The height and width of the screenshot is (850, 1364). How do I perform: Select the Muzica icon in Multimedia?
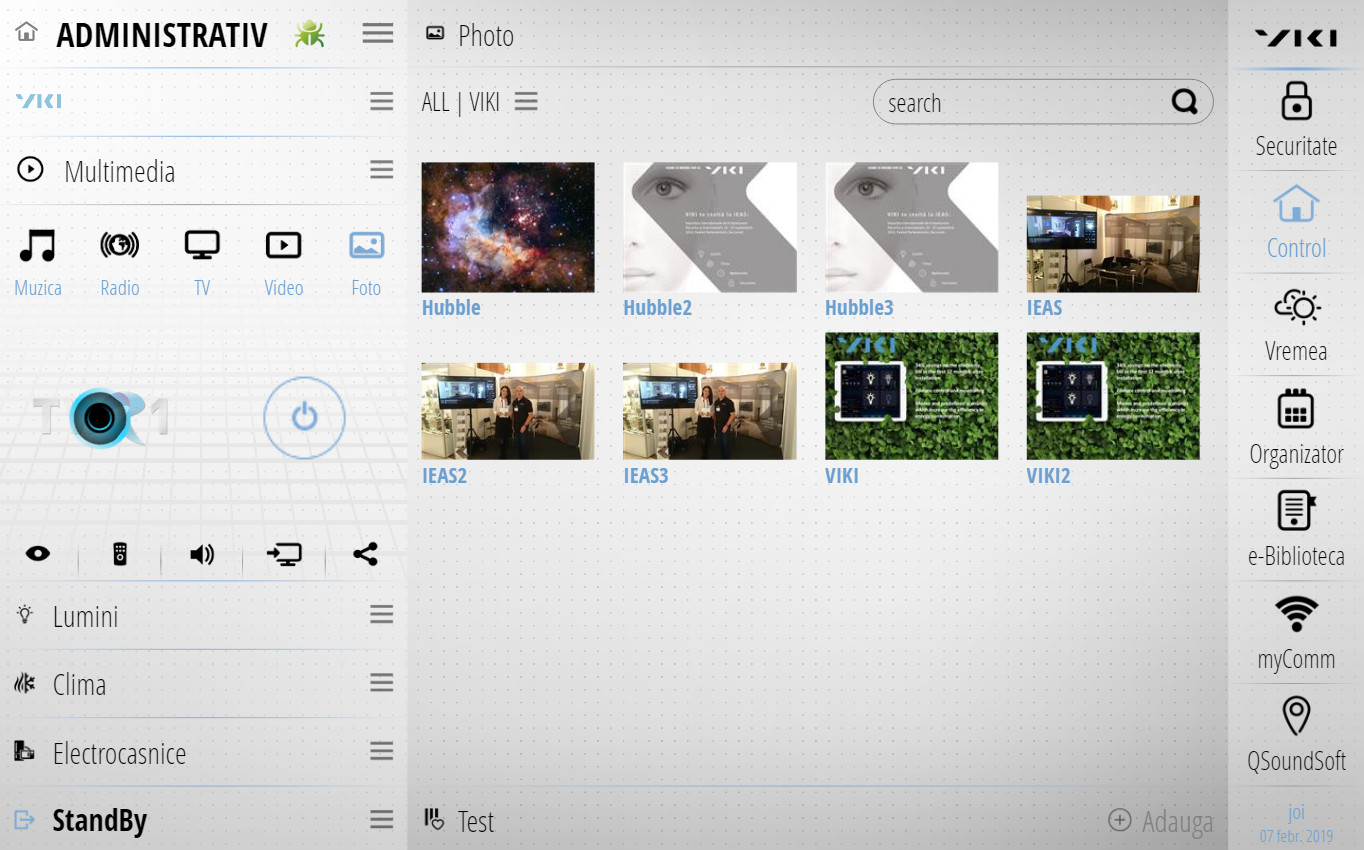click(x=37, y=244)
